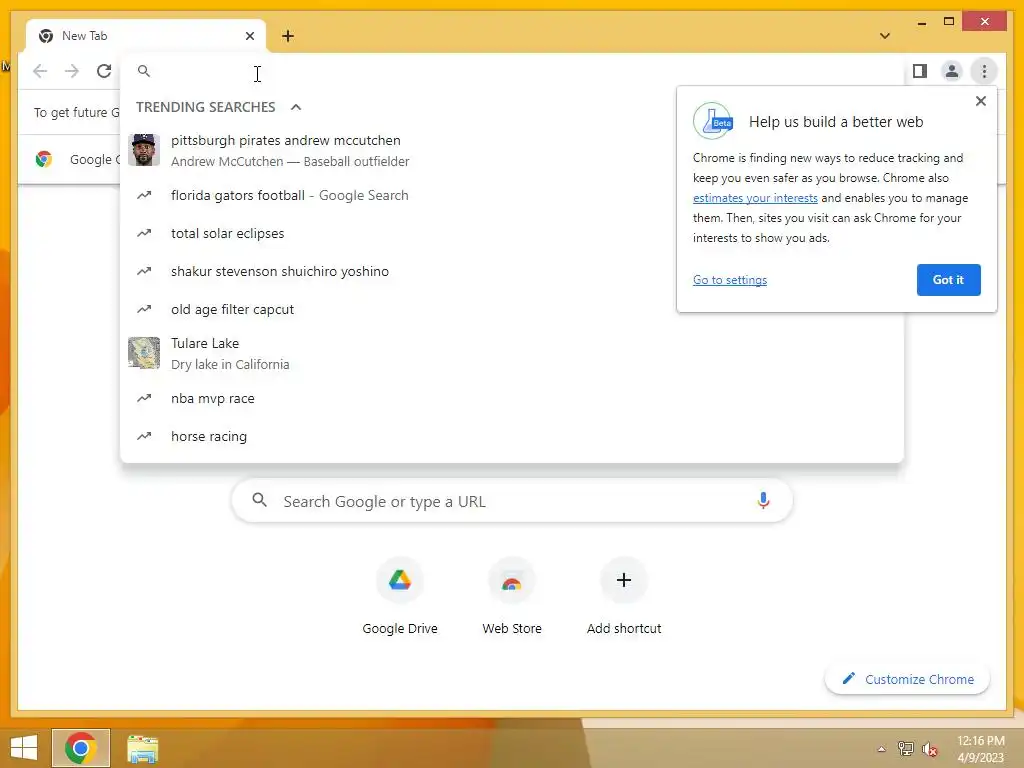Viewport: 1024px width, 768px height.
Task: Go back using the back arrow
Action: [40, 71]
